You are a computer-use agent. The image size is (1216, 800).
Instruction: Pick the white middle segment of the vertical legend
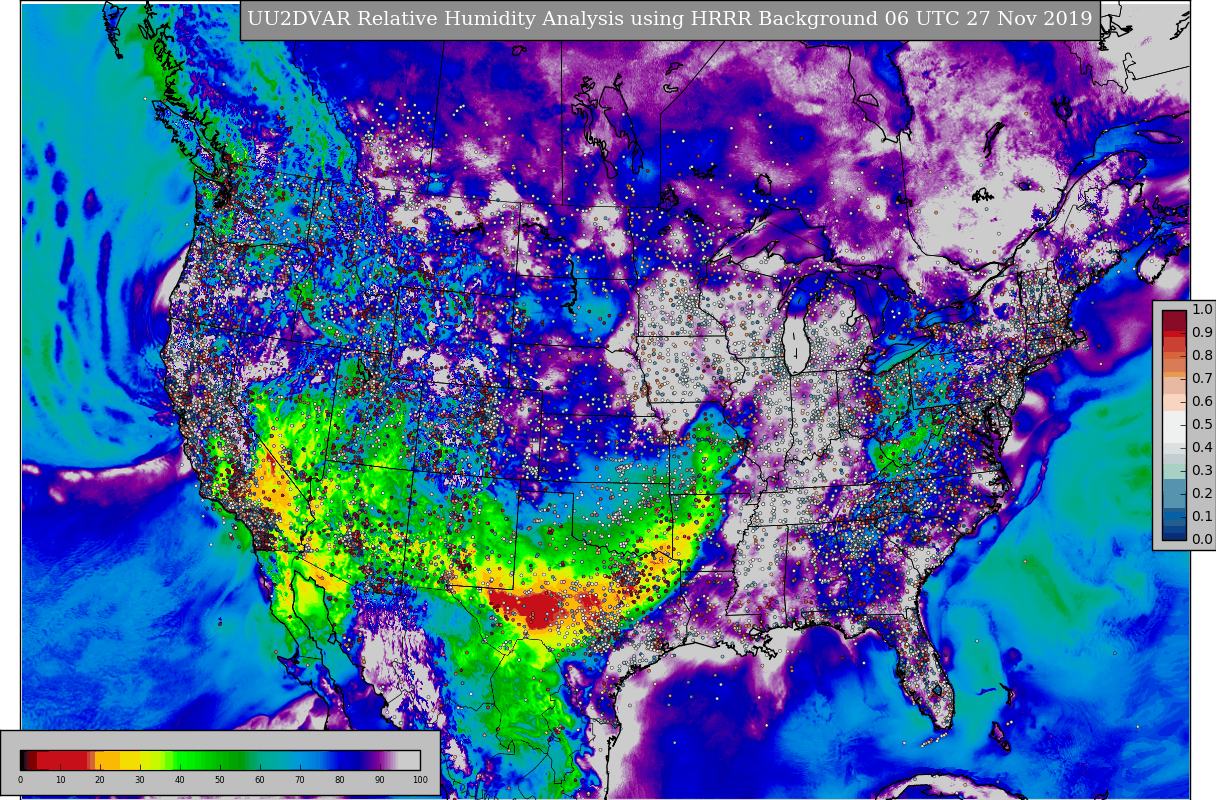(x=1174, y=427)
